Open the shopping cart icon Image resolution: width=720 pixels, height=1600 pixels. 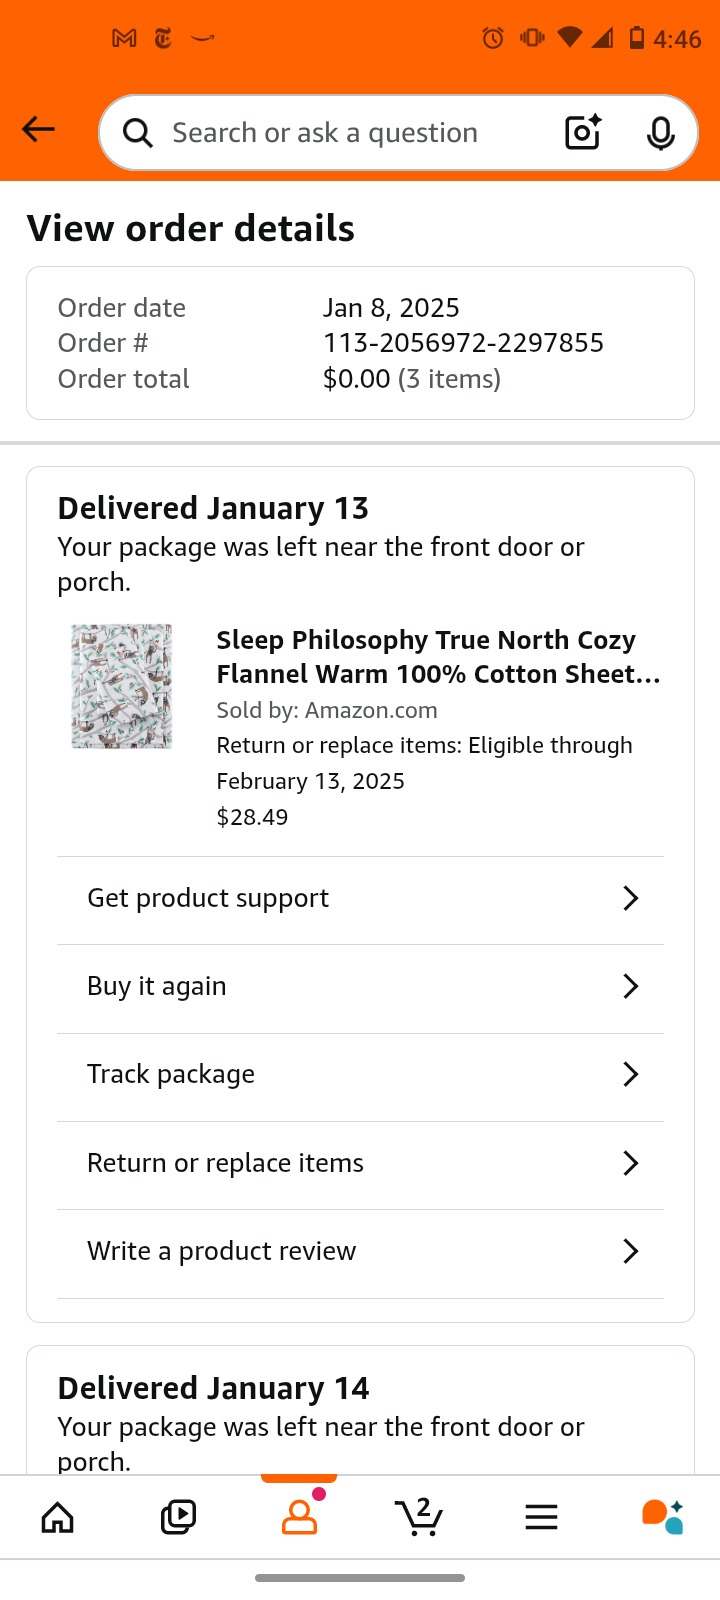click(419, 1517)
